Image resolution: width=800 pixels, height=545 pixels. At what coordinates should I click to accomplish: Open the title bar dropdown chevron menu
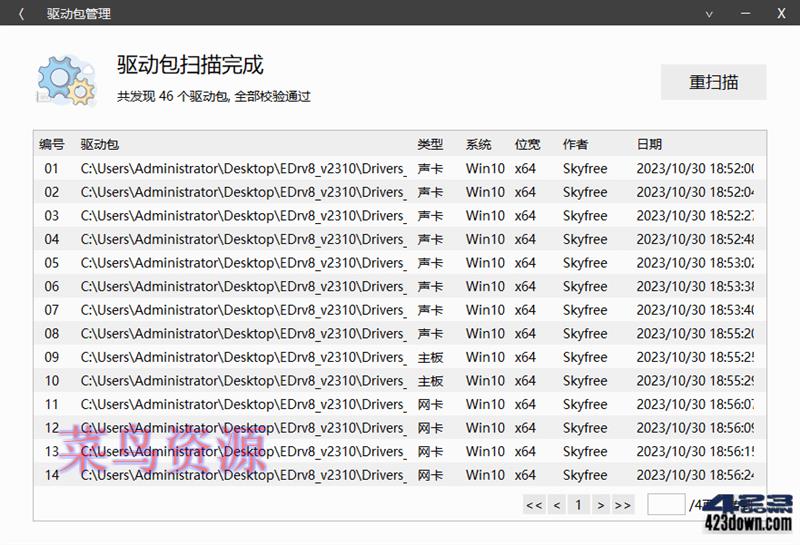709,14
